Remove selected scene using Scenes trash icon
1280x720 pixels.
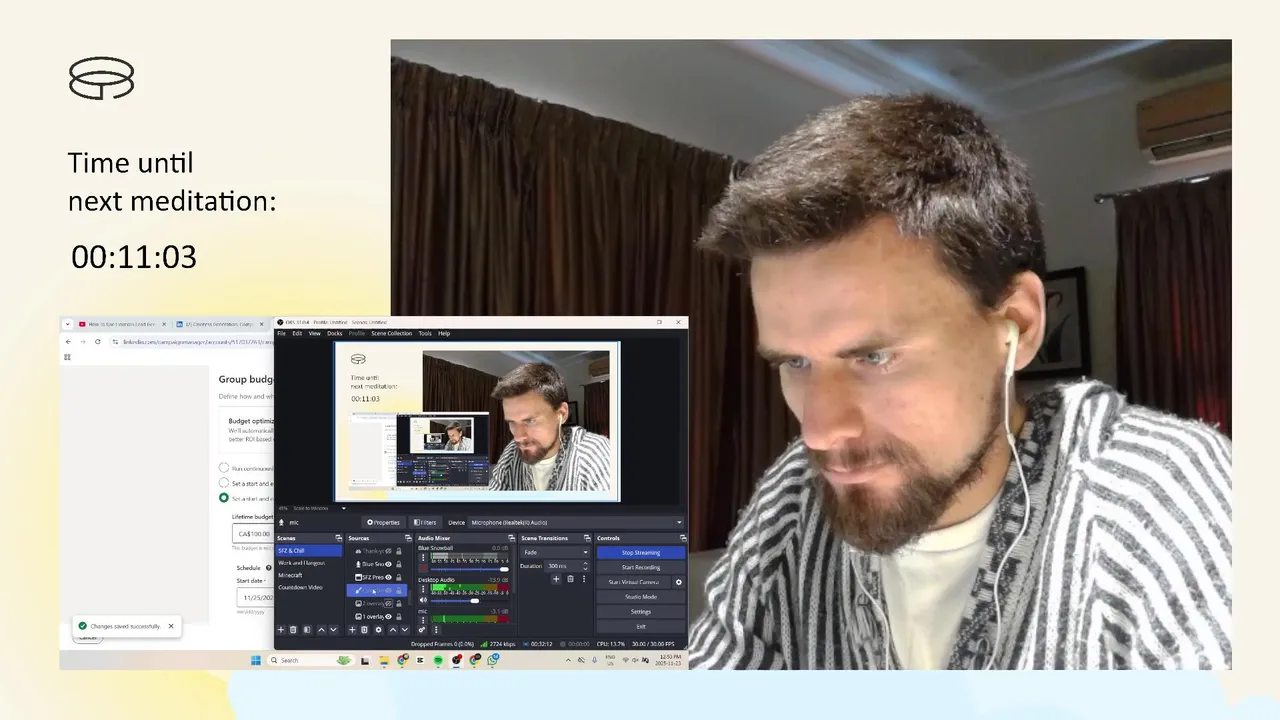pyautogui.click(x=293, y=630)
